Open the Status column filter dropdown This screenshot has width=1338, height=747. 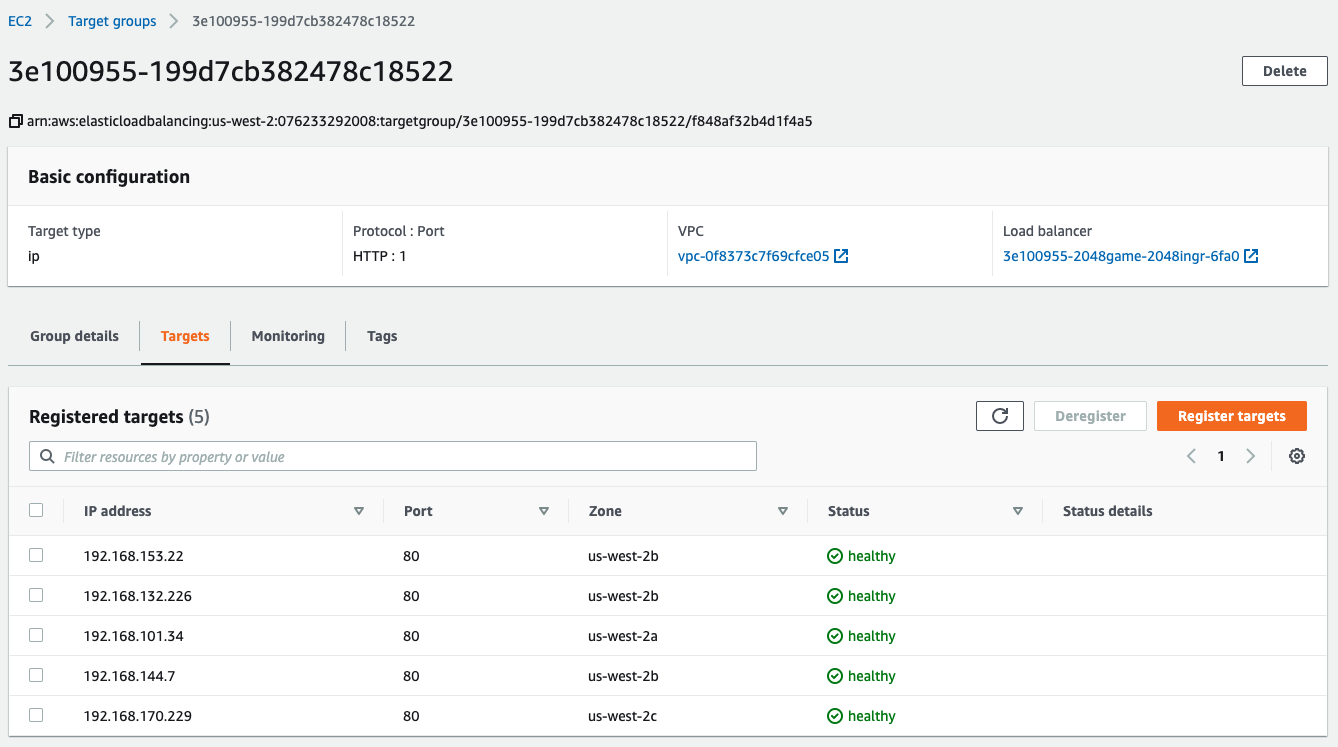point(1018,510)
